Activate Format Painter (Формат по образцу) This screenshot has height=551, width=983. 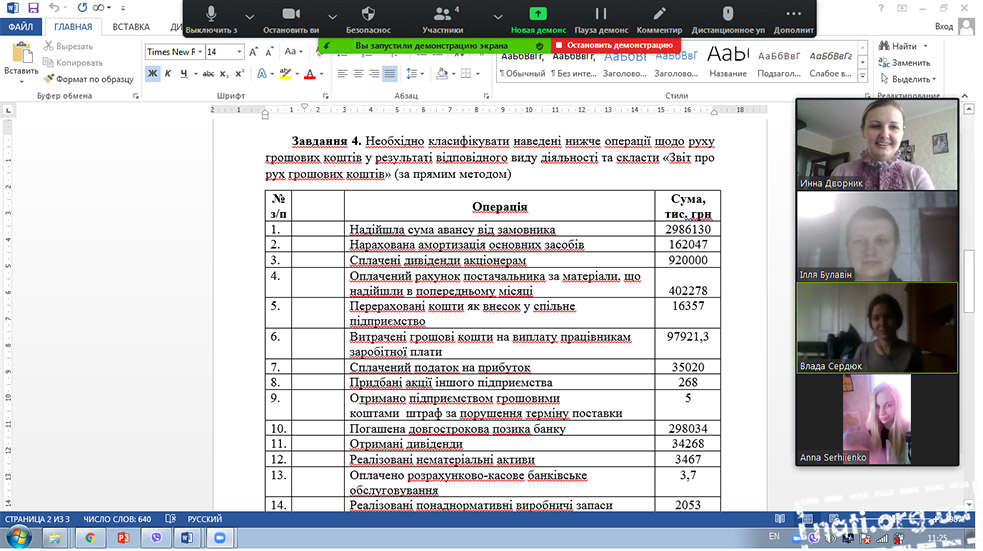(88, 79)
